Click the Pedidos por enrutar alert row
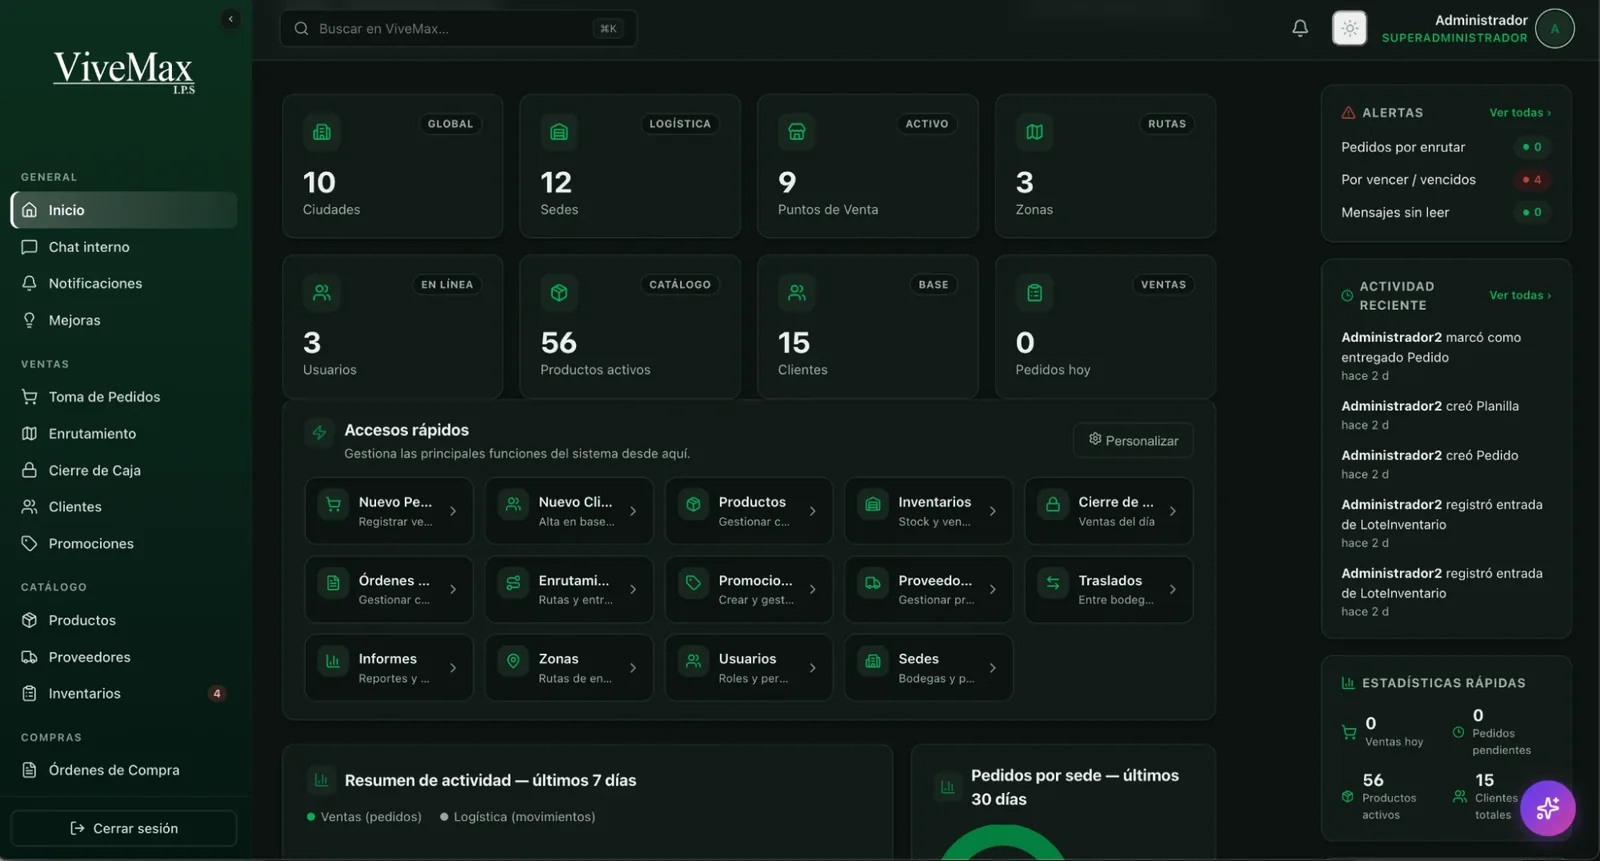Image resolution: width=1600 pixels, height=861 pixels. pyautogui.click(x=1446, y=147)
